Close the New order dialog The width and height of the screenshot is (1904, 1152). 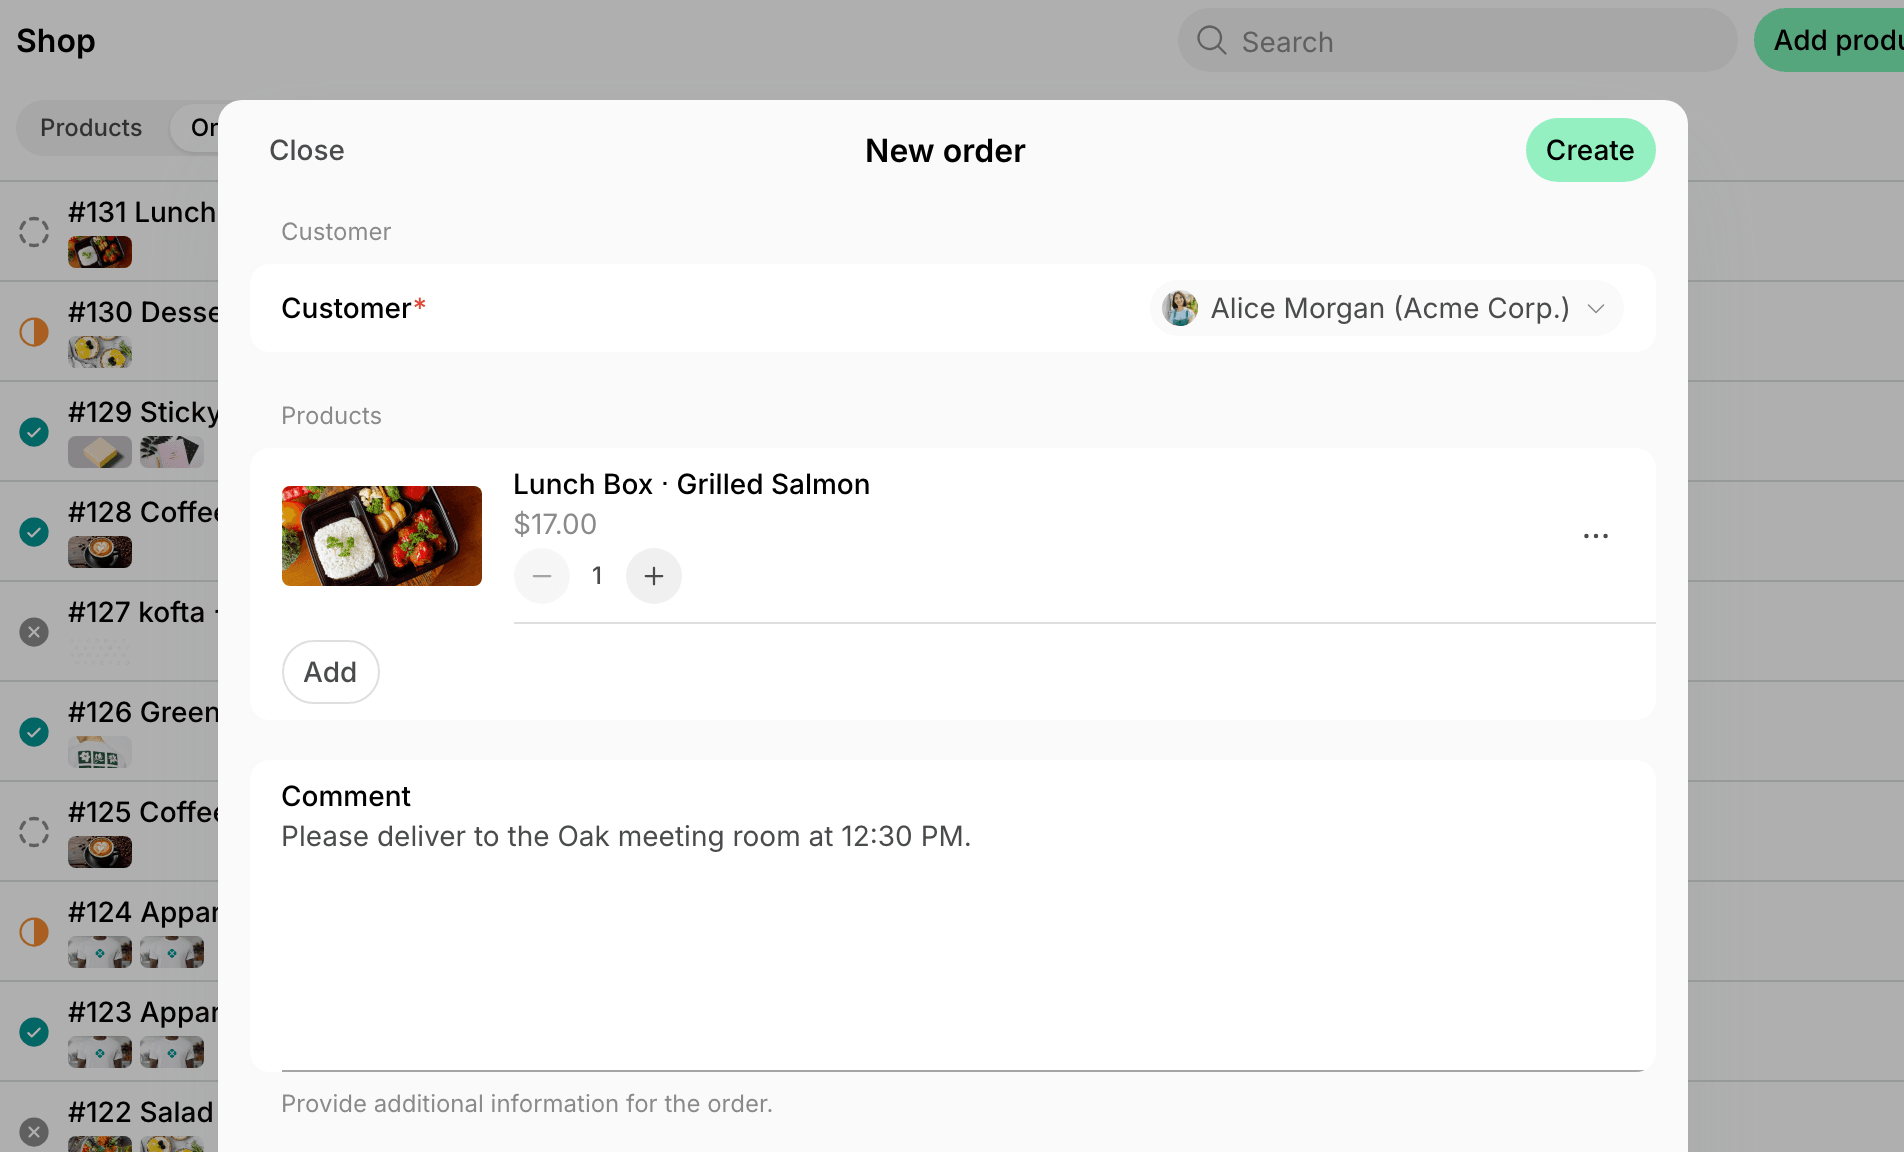click(x=307, y=150)
